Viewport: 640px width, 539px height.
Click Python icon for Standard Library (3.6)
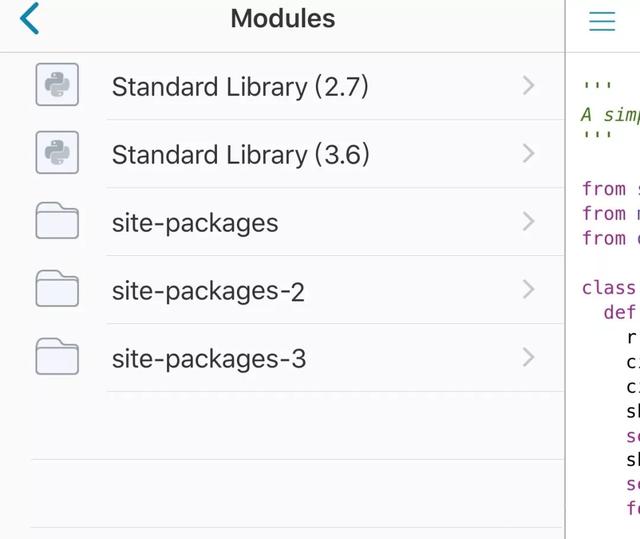(57, 153)
